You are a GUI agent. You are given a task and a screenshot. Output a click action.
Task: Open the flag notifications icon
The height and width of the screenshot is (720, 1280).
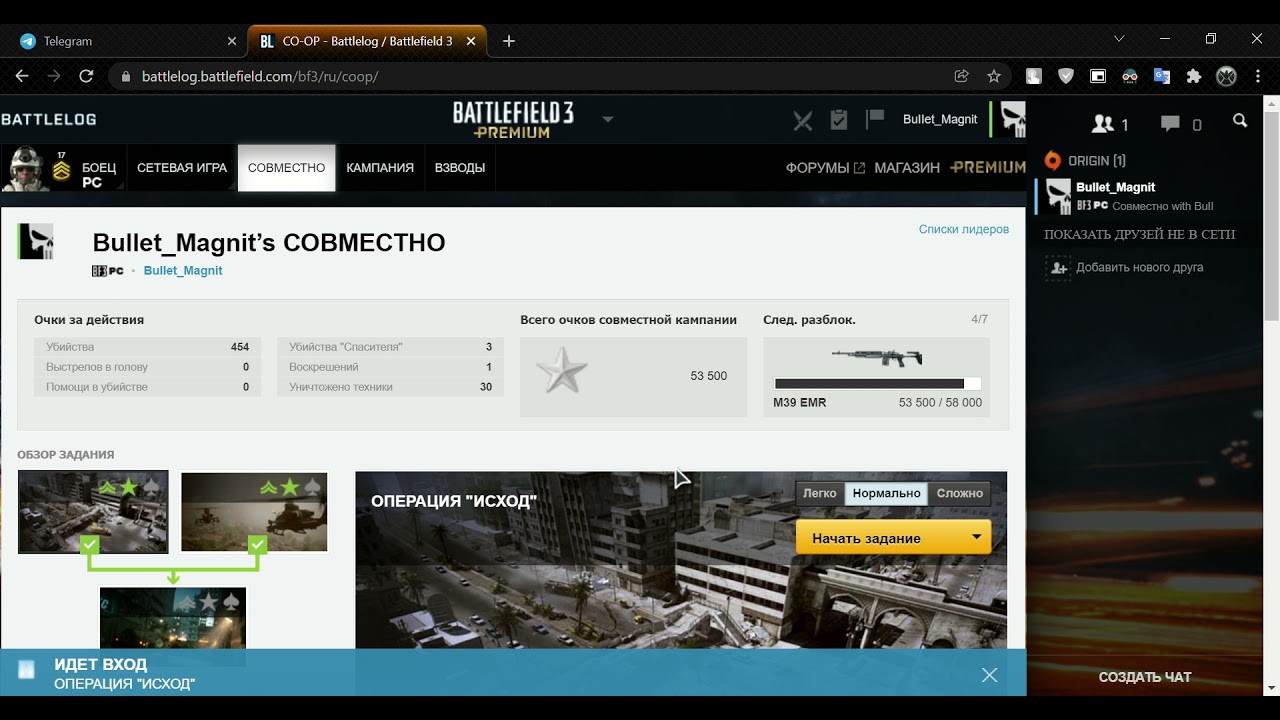click(x=875, y=119)
